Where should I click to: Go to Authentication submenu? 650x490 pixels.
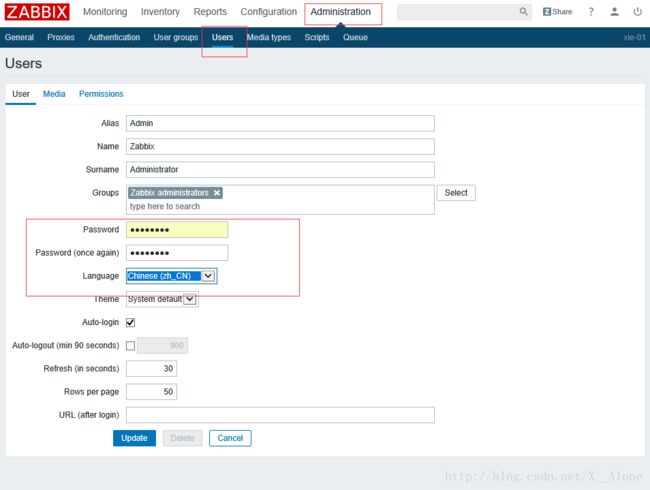click(114, 37)
